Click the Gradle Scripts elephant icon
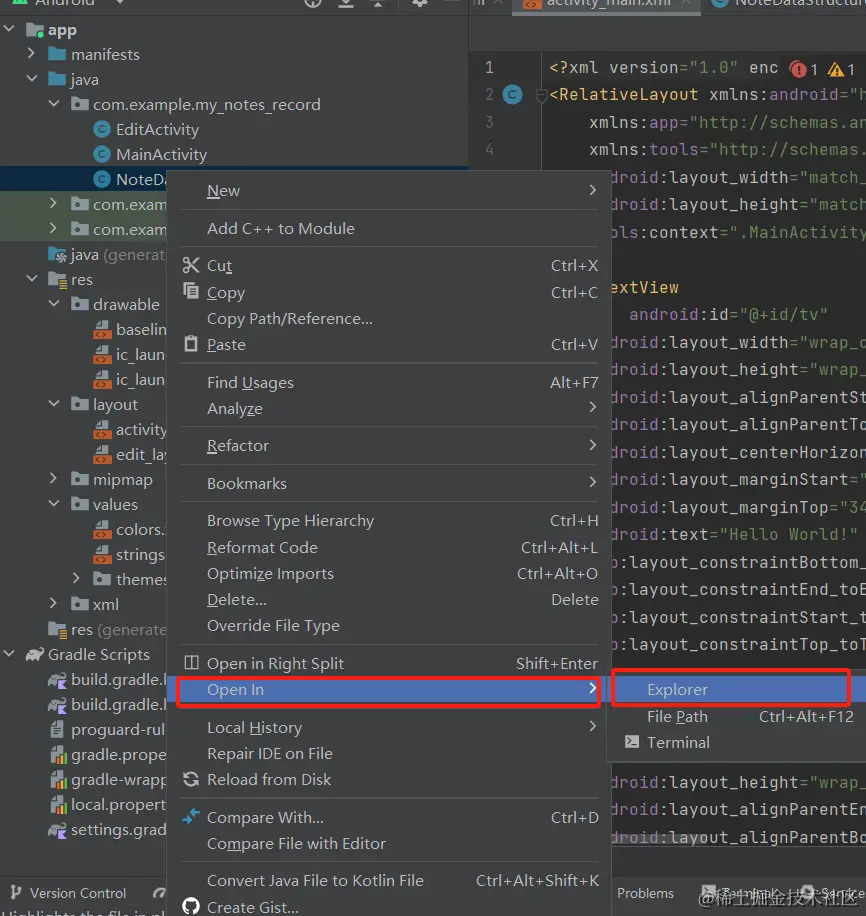 click(35, 654)
